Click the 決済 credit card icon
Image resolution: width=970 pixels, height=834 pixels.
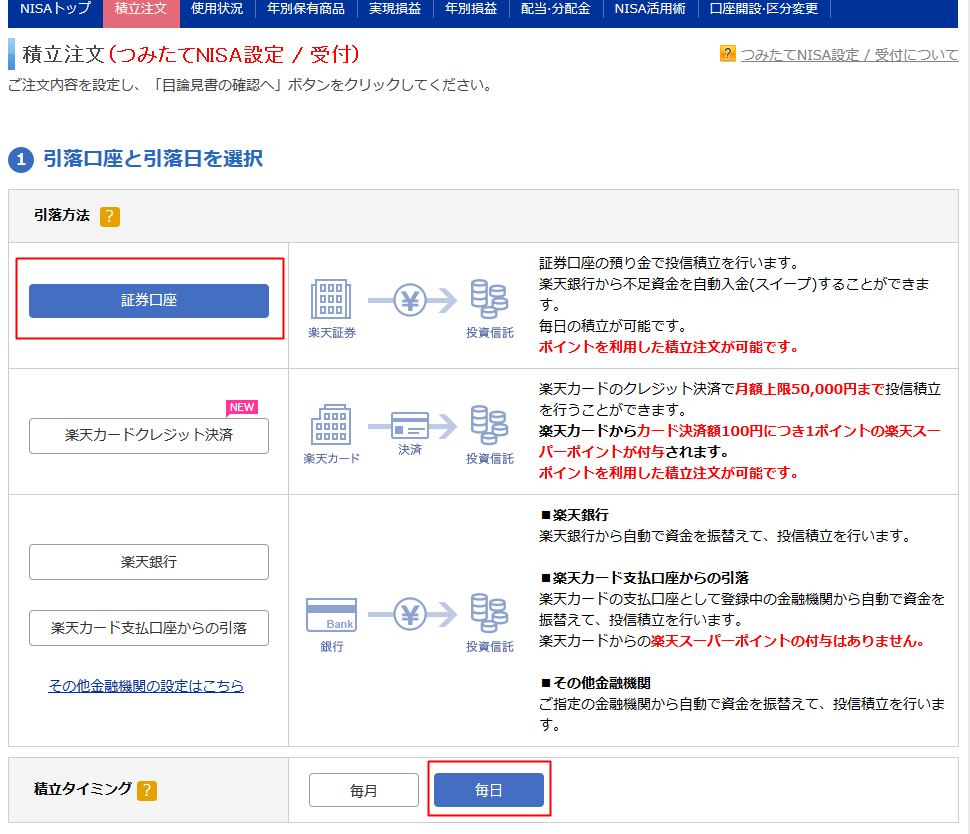pos(412,426)
